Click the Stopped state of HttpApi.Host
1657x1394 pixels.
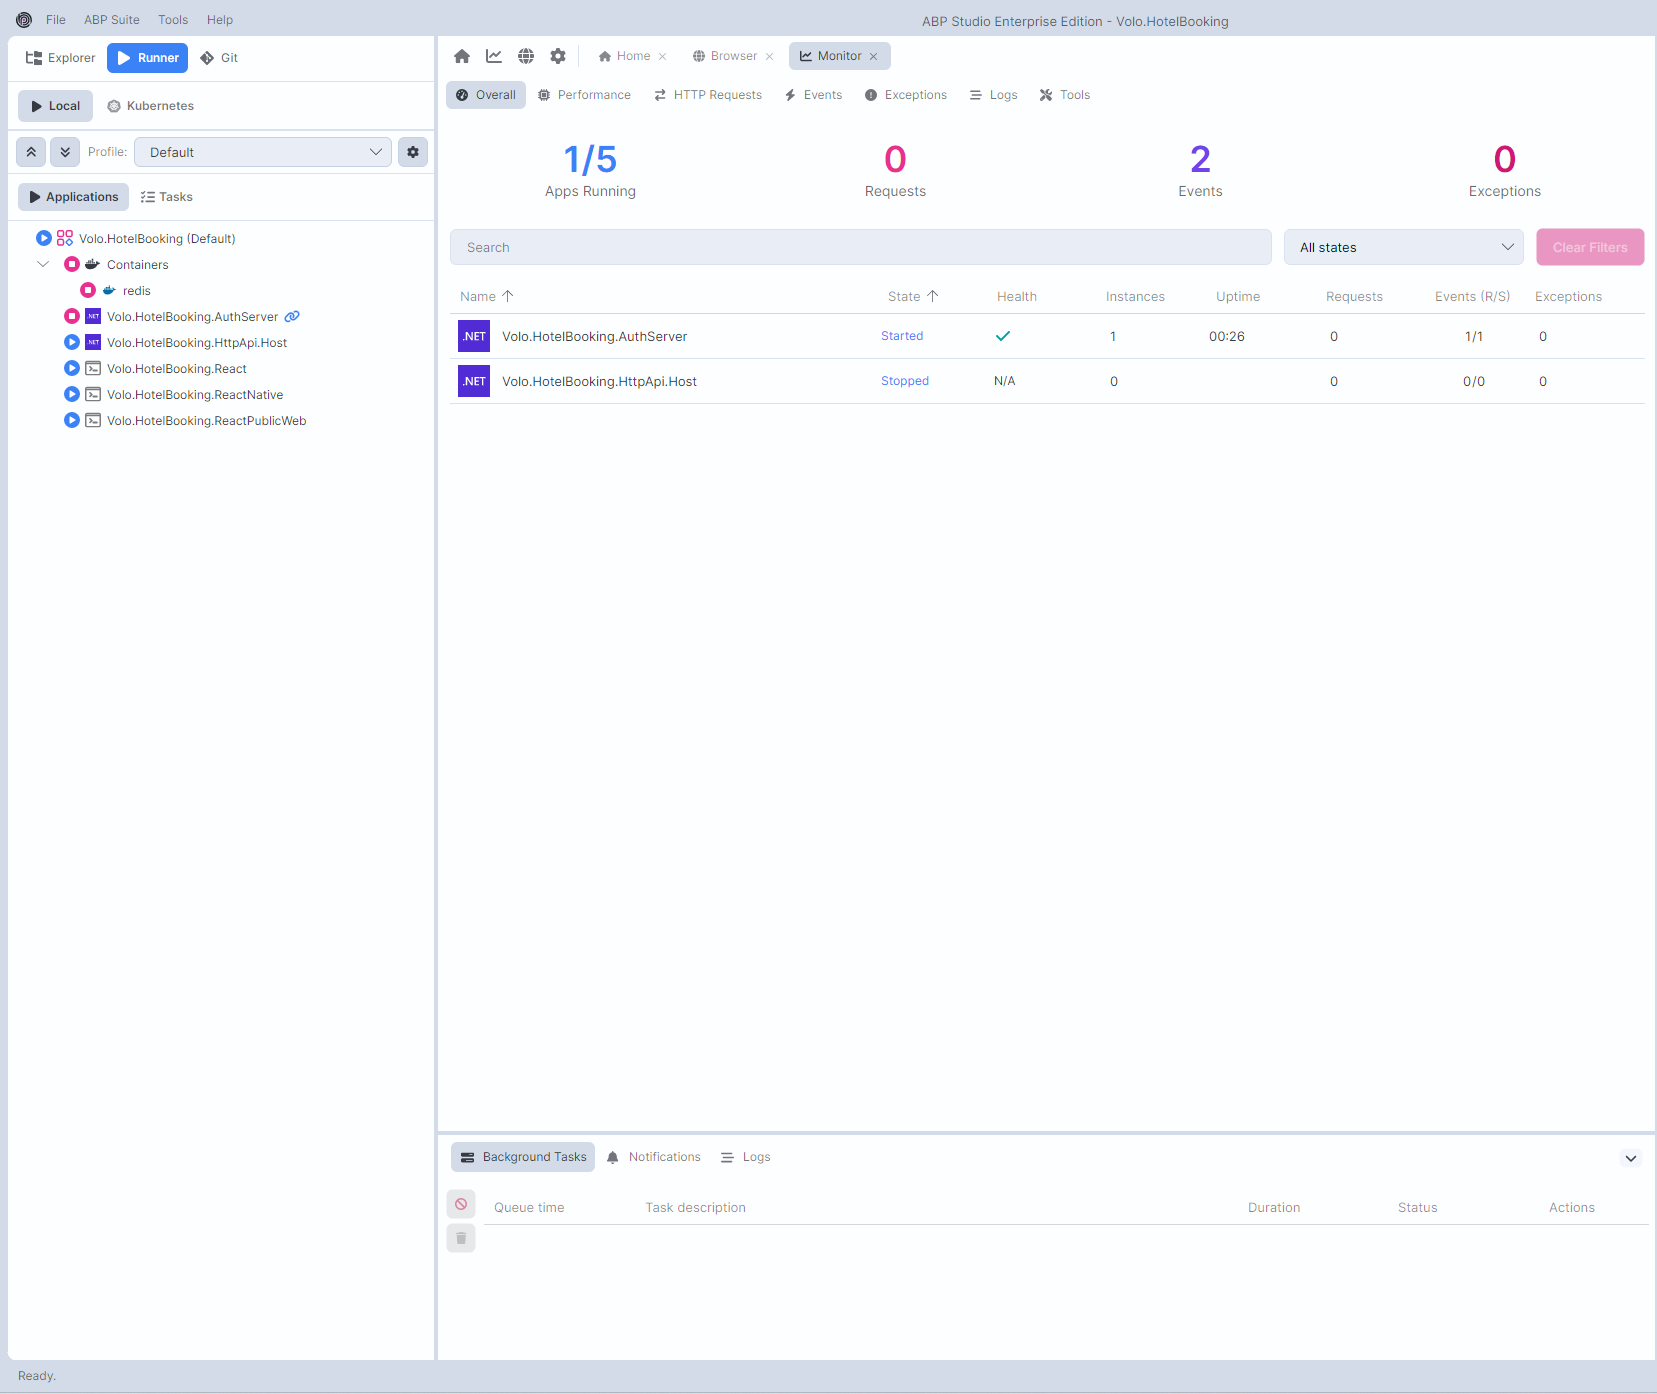(x=905, y=381)
